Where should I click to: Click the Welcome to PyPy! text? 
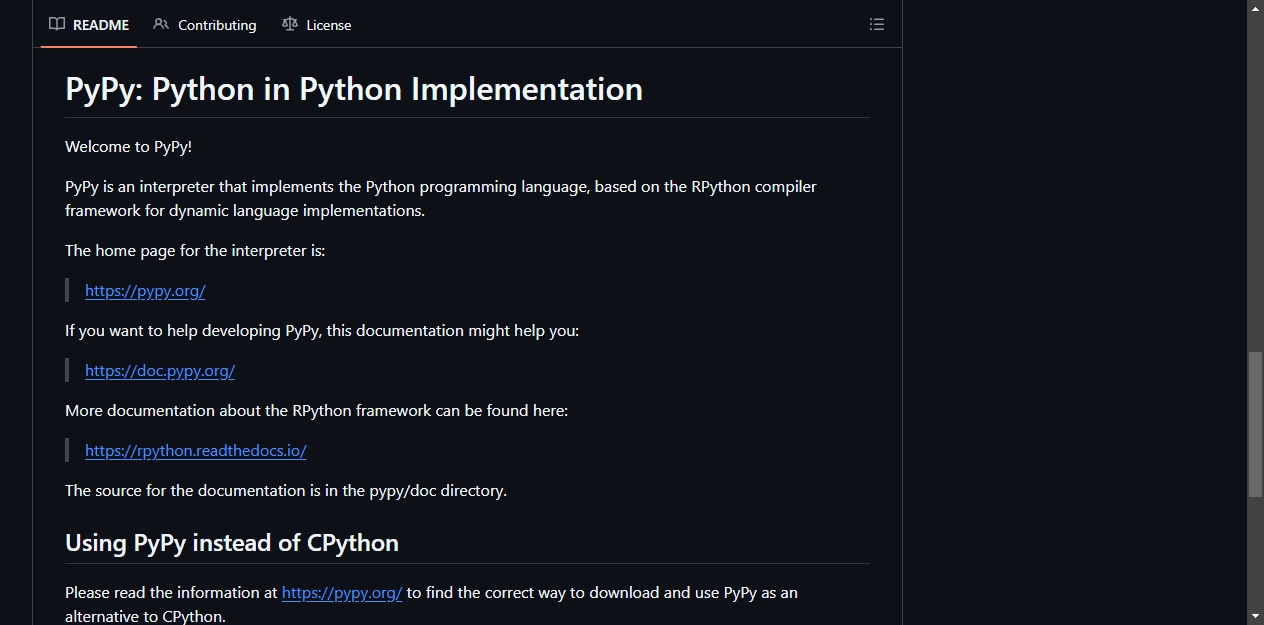(128, 147)
